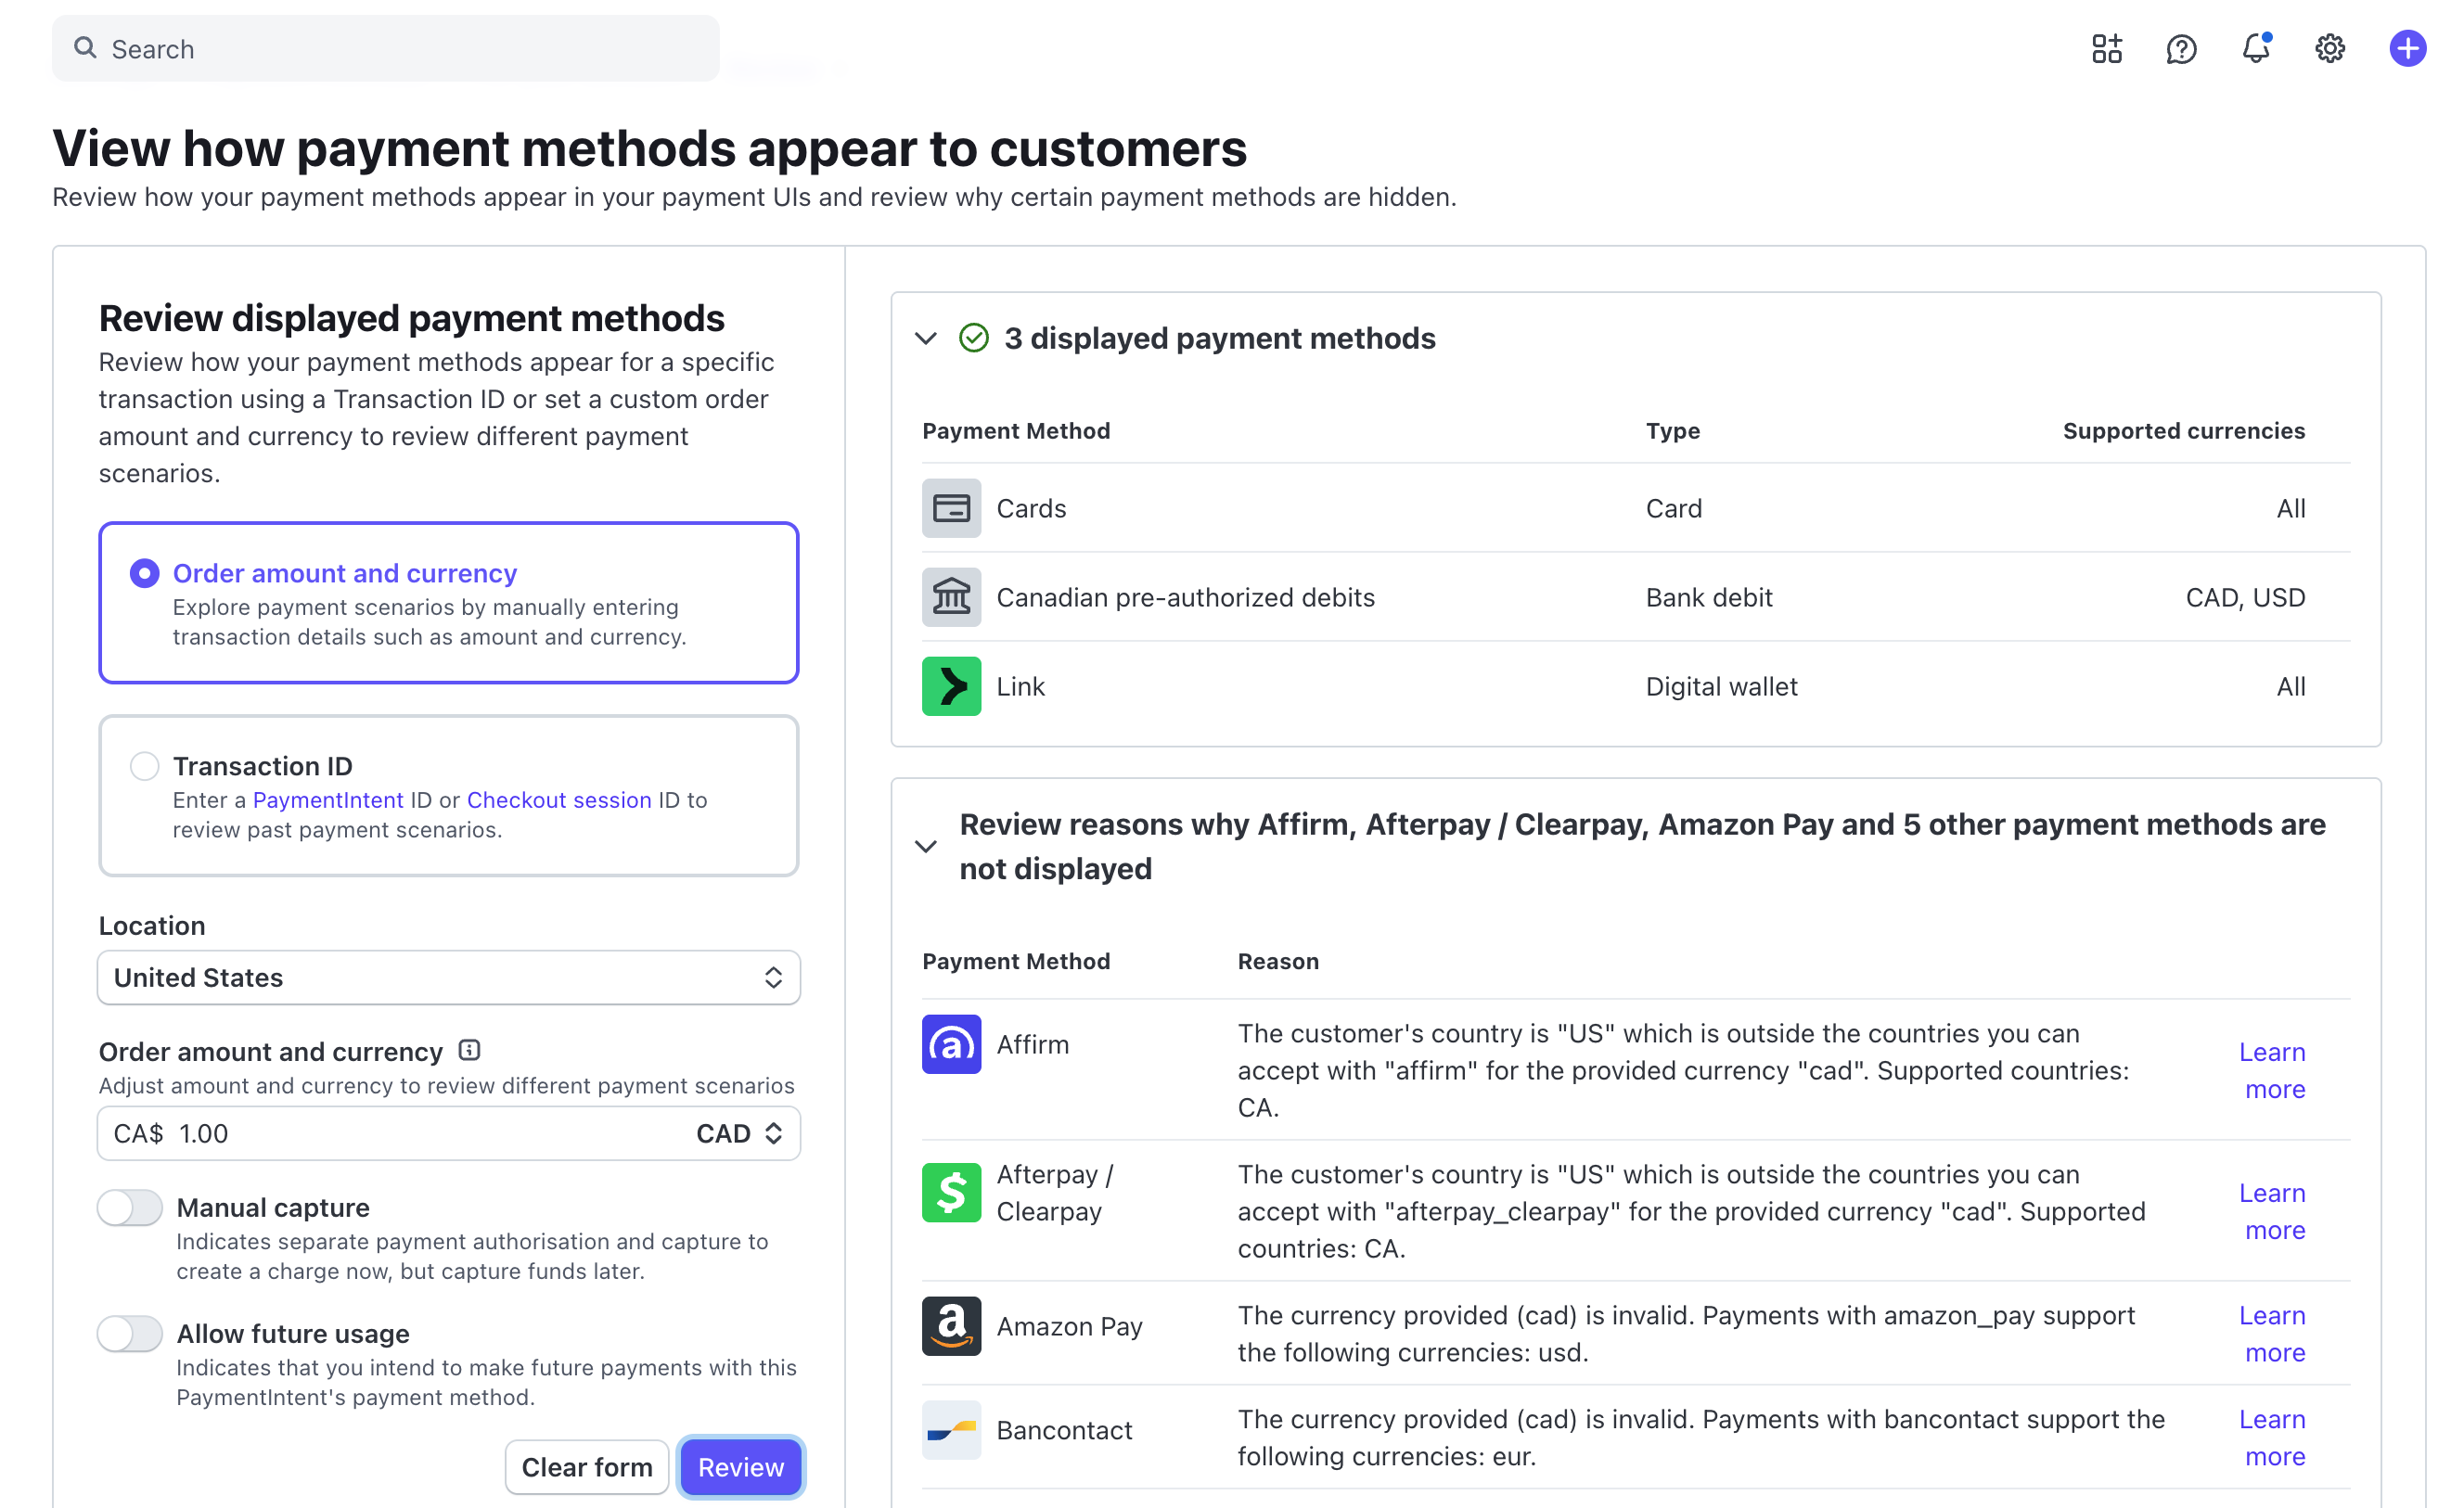Image resolution: width=2464 pixels, height=1508 pixels.
Task: Open the Location dropdown showing United States
Action: click(x=448, y=977)
